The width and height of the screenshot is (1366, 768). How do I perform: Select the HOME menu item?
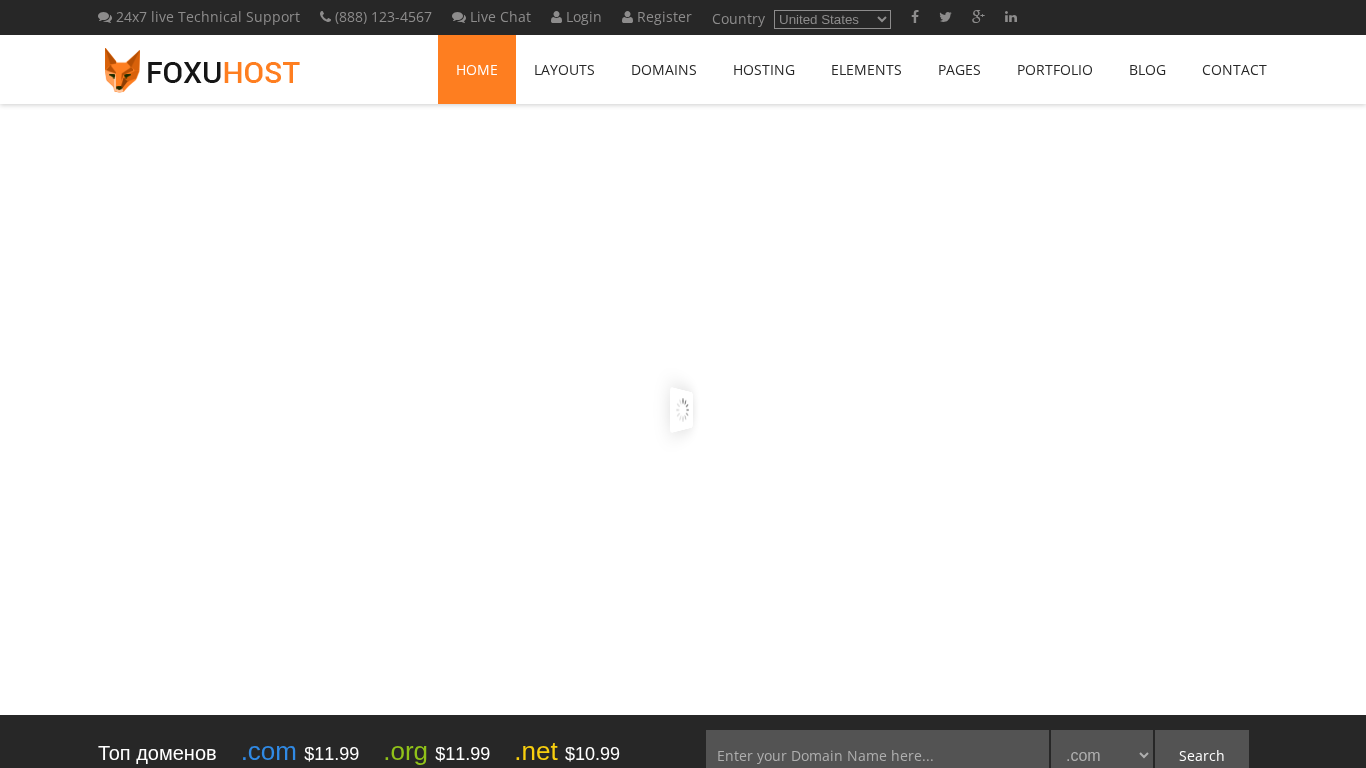coord(477,70)
